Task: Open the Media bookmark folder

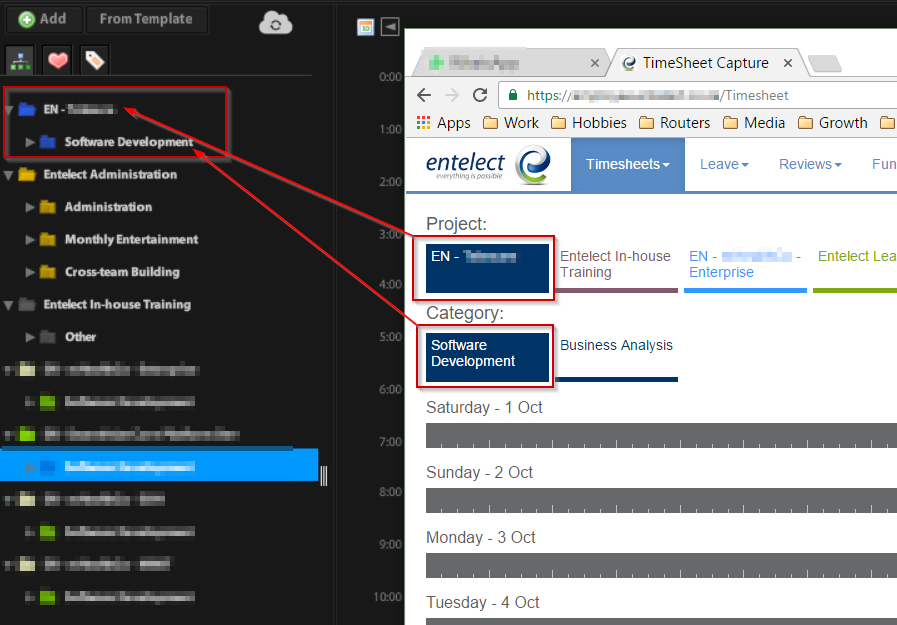Action: (x=754, y=123)
